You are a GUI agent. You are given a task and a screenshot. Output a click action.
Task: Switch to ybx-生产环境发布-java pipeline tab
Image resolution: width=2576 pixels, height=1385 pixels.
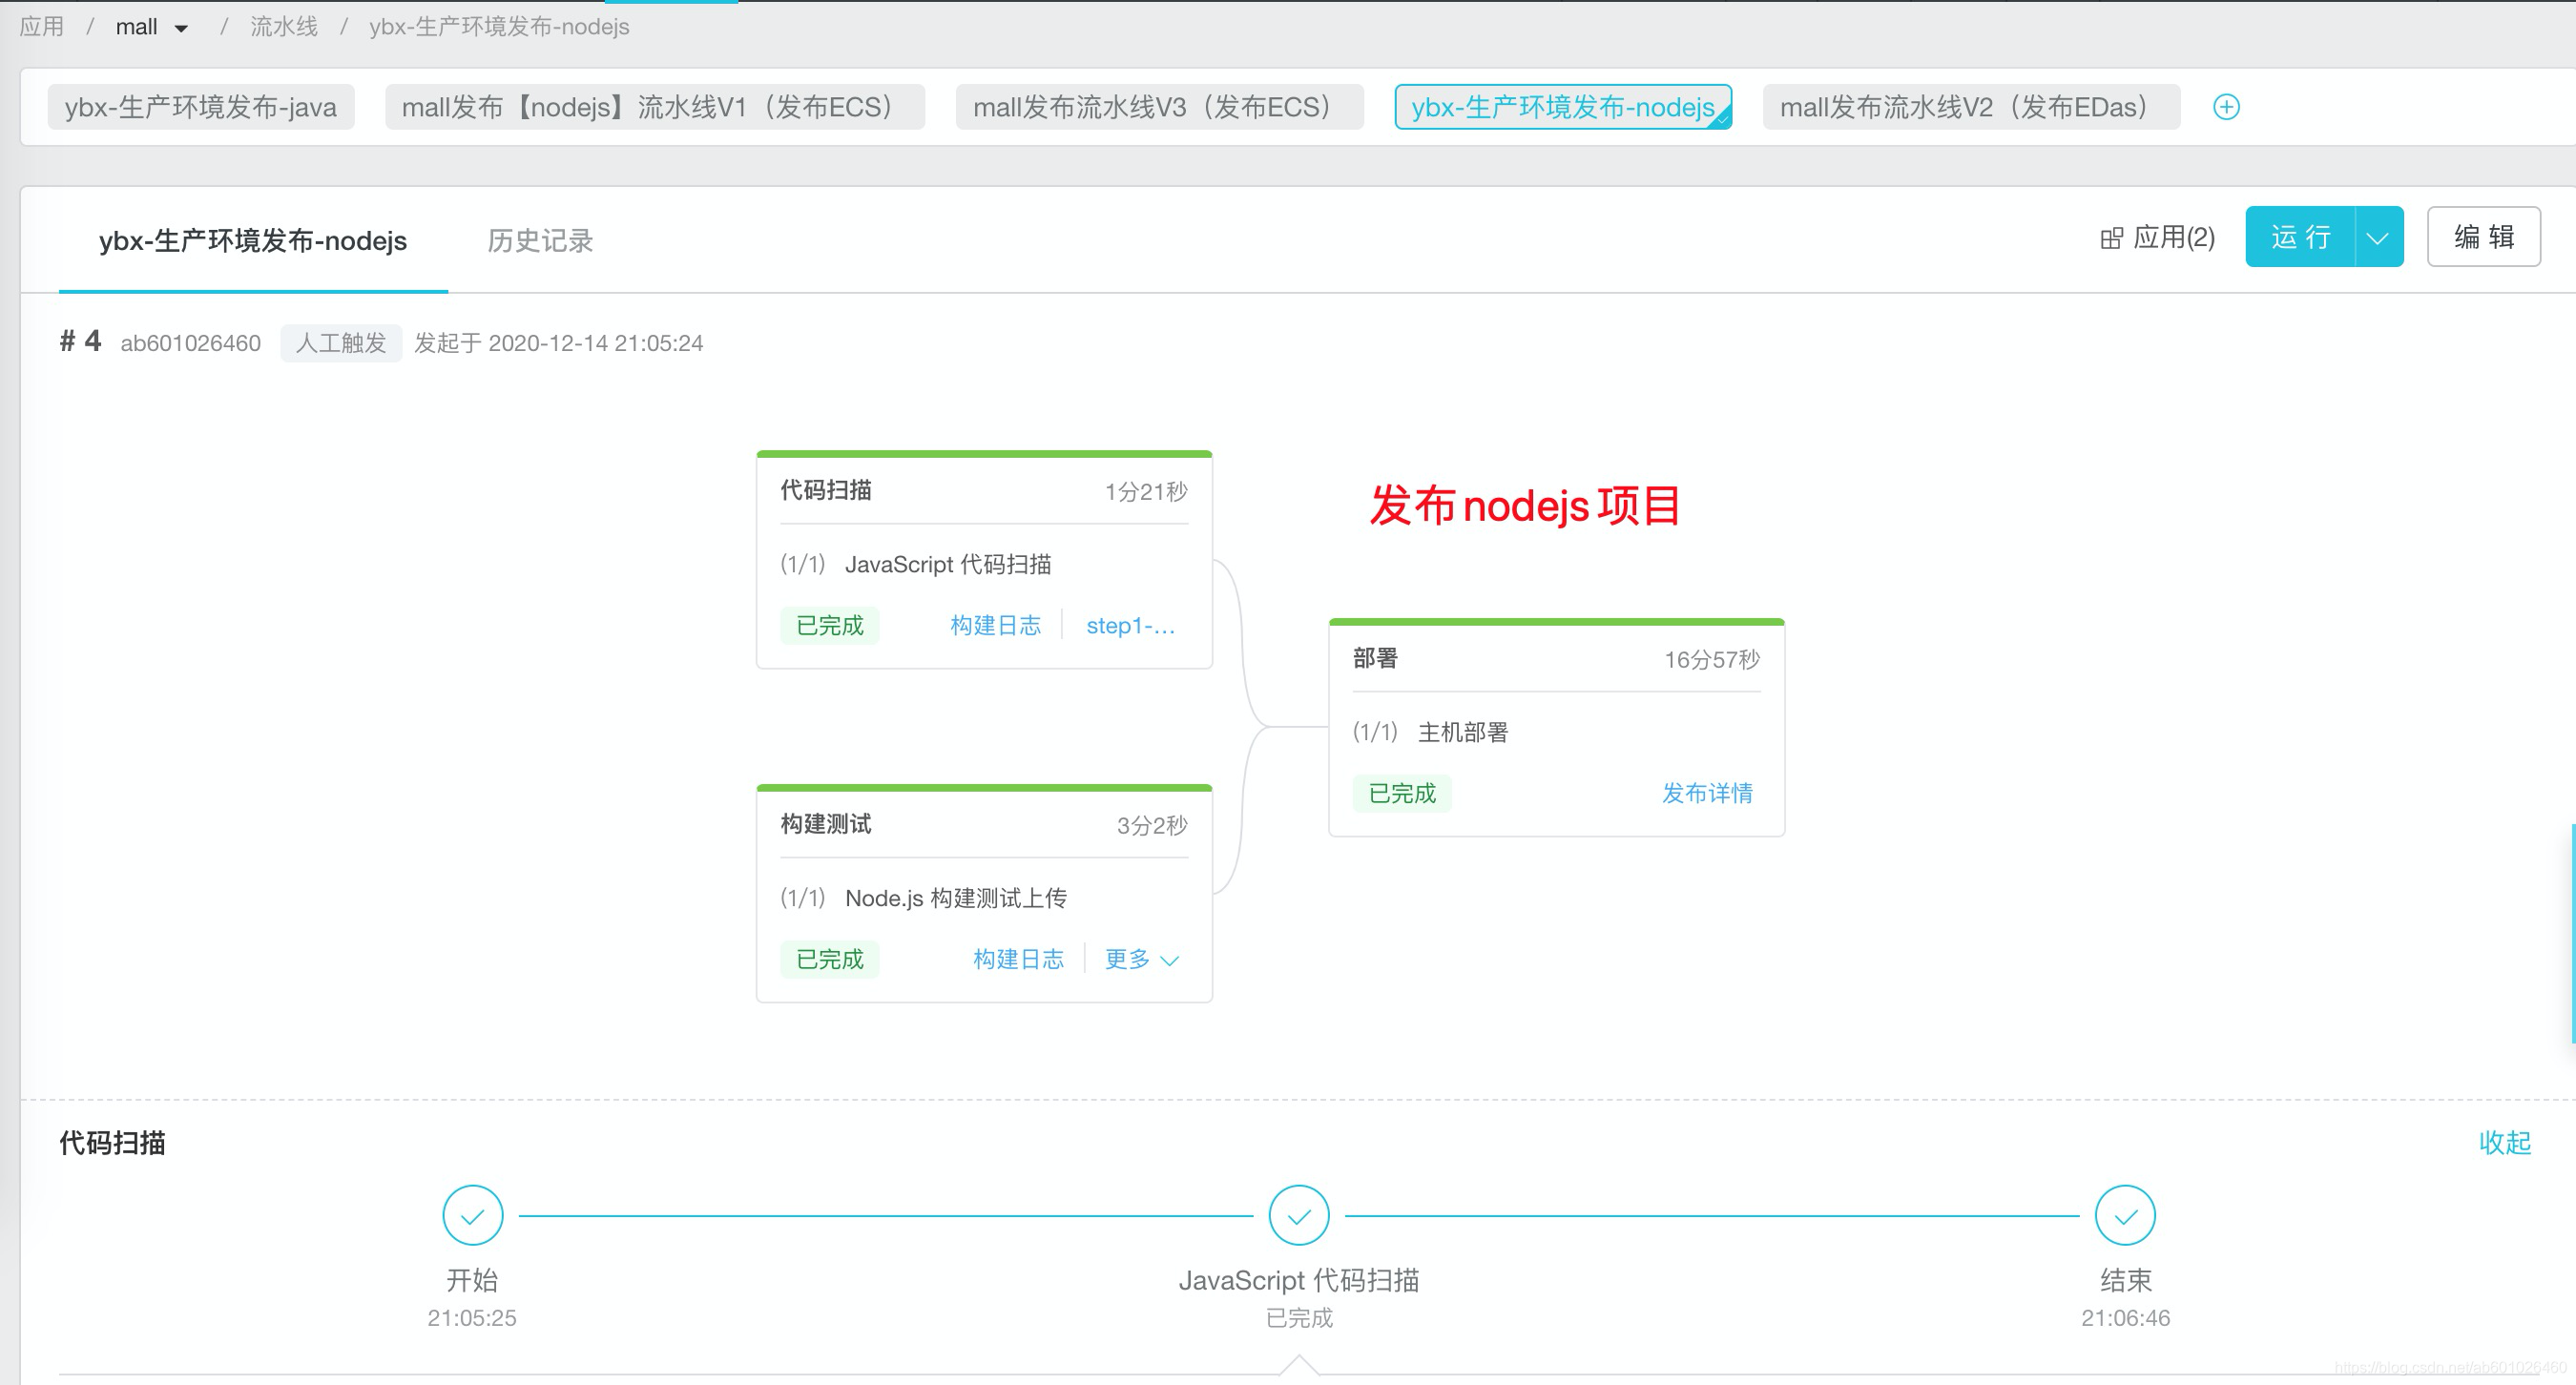click(x=201, y=107)
